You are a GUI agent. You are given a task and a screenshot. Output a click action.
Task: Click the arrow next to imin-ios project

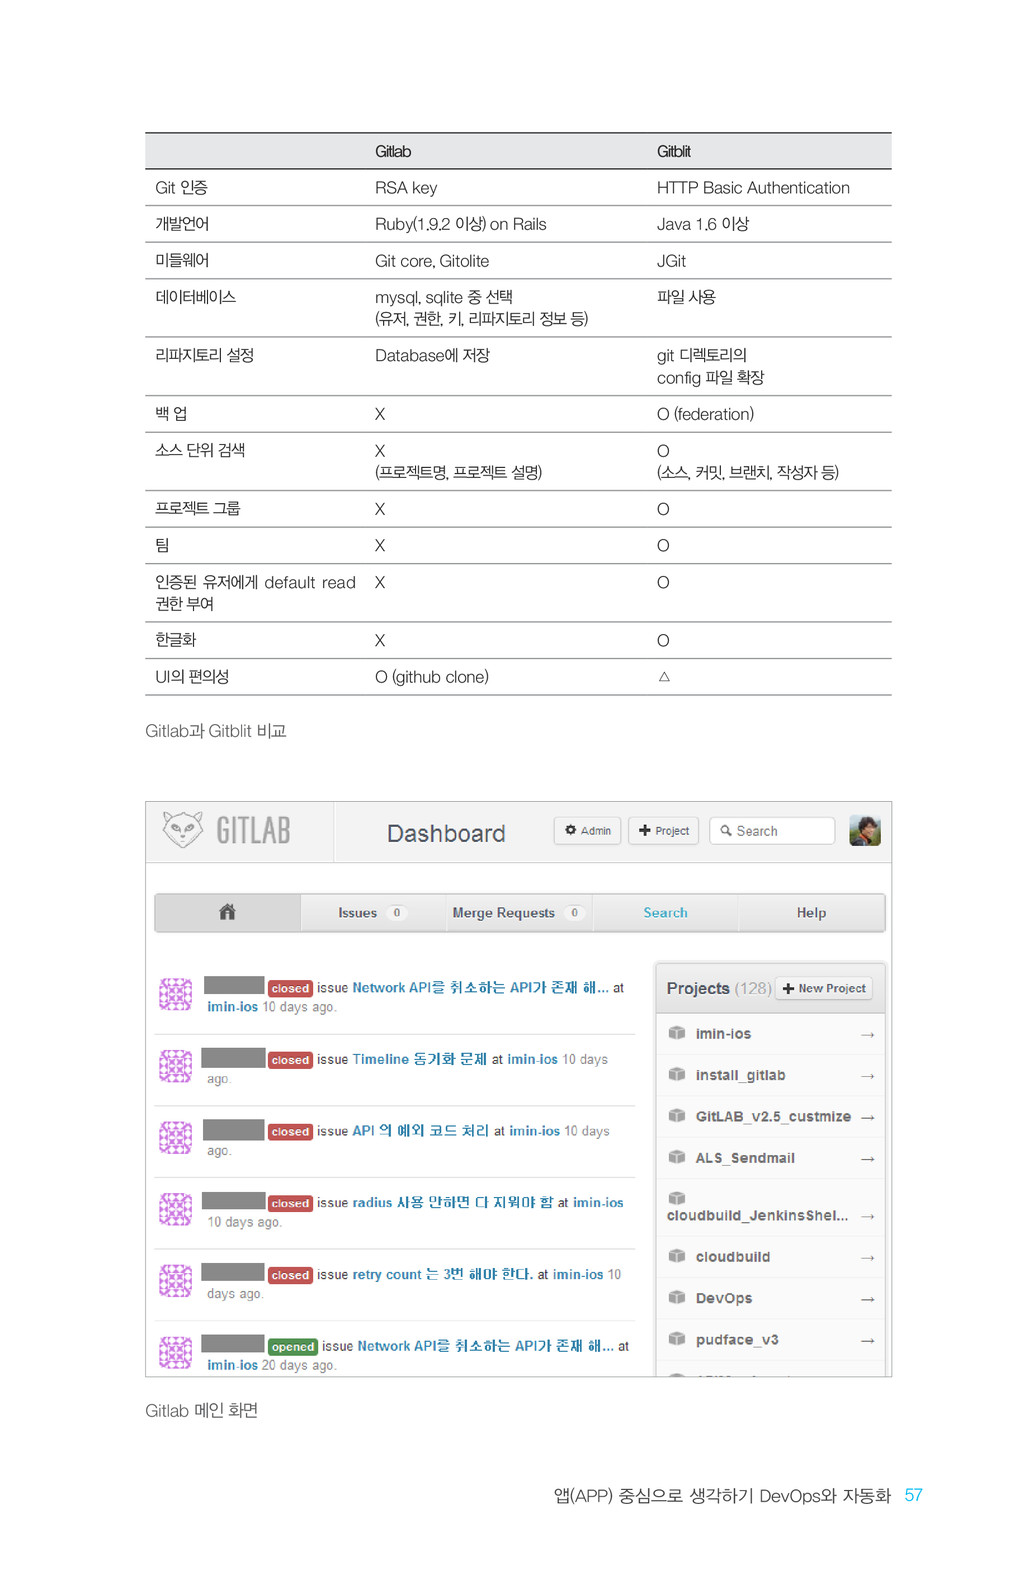coord(867,1035)
